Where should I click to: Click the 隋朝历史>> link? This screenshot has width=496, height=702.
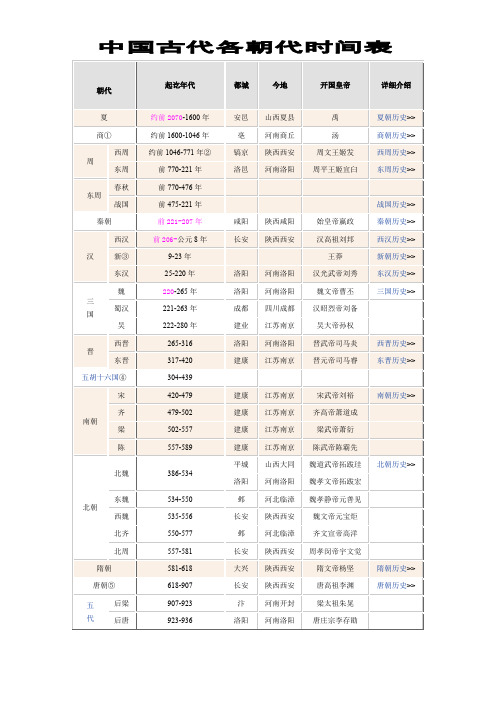[396, 568]
